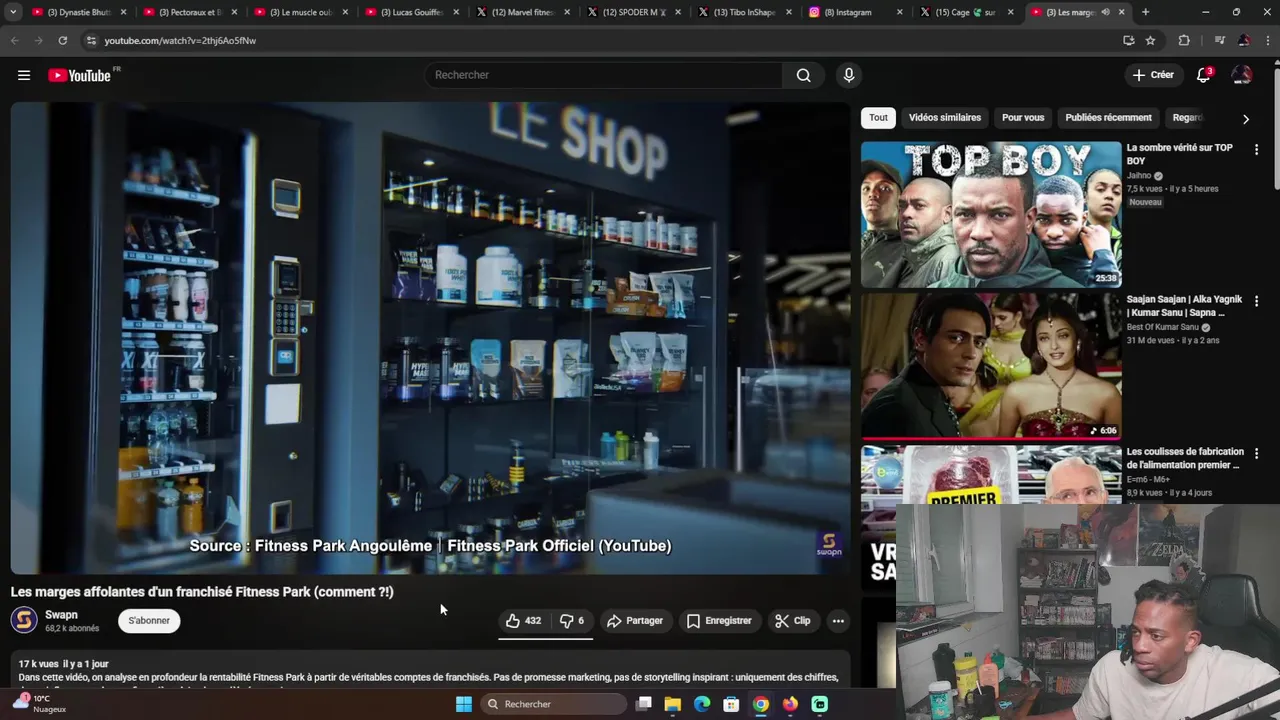Switch to the SPODER M tab
The width and height of the screenshot is (1280, 720).
632,12
